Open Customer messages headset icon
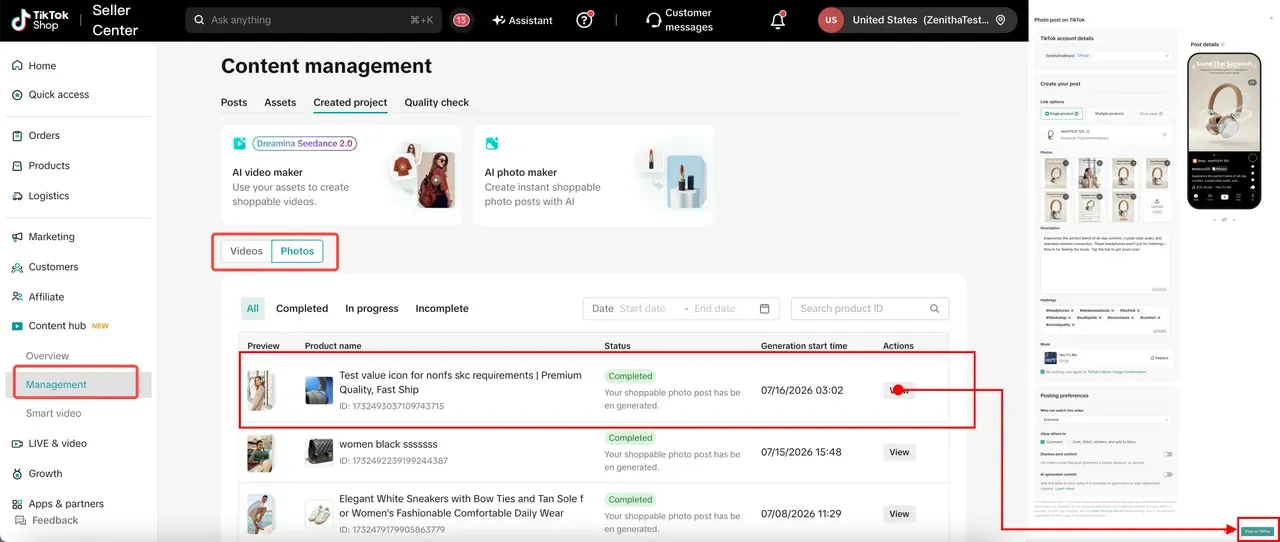Viewport: 1280px width, 542px height. coord(654,20)
